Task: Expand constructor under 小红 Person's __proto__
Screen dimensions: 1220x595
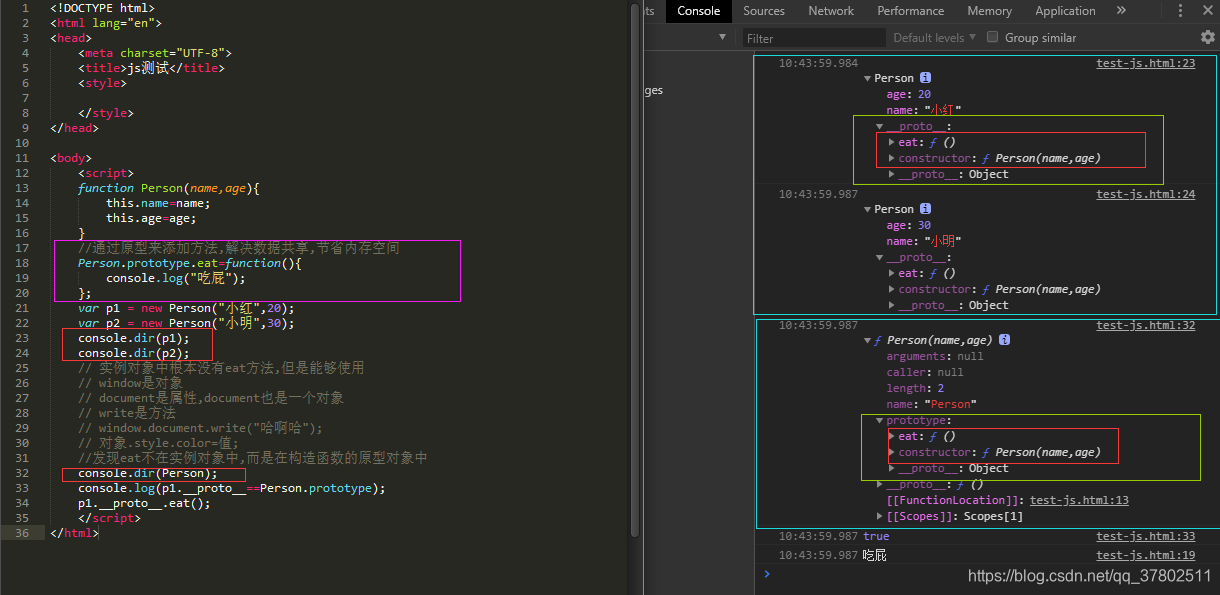Action: tap(892, 158)
